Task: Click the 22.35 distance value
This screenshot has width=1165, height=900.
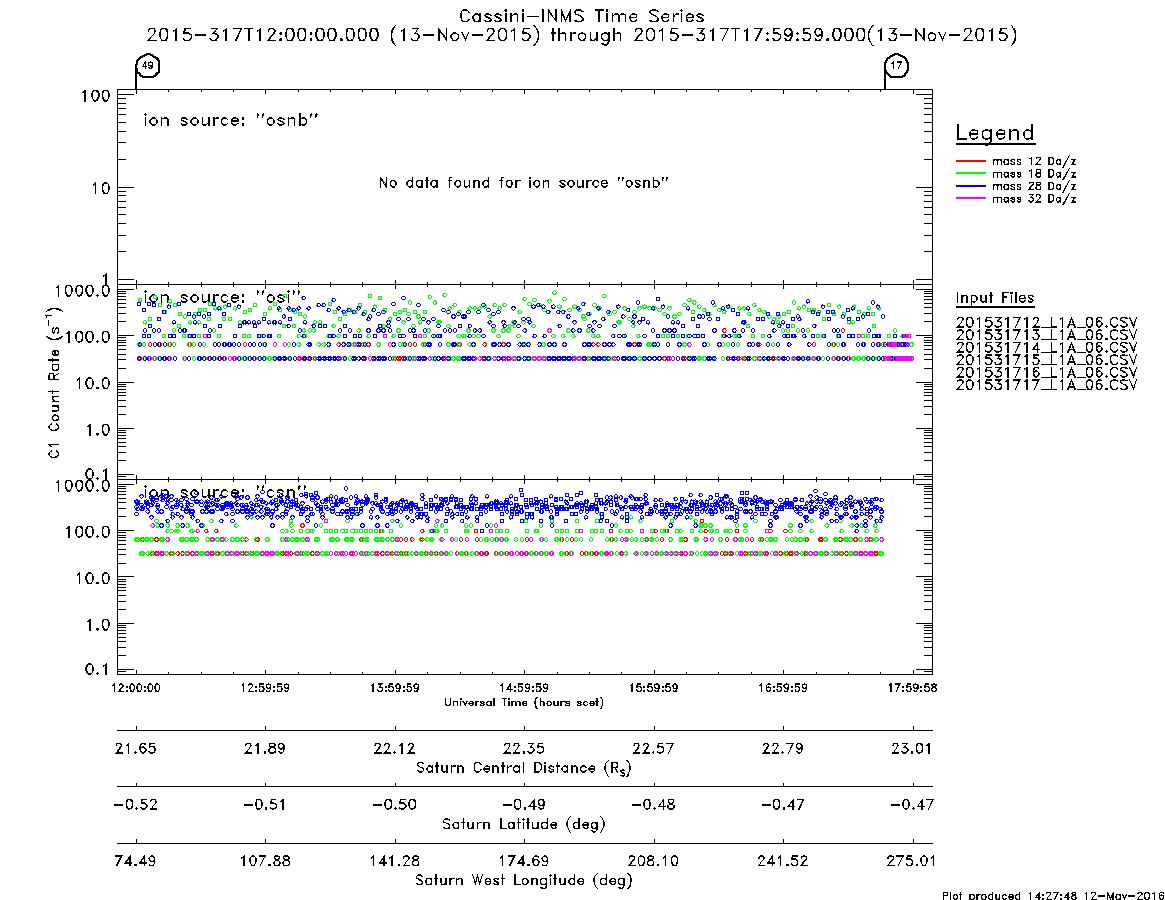Action: pos(524,748)
